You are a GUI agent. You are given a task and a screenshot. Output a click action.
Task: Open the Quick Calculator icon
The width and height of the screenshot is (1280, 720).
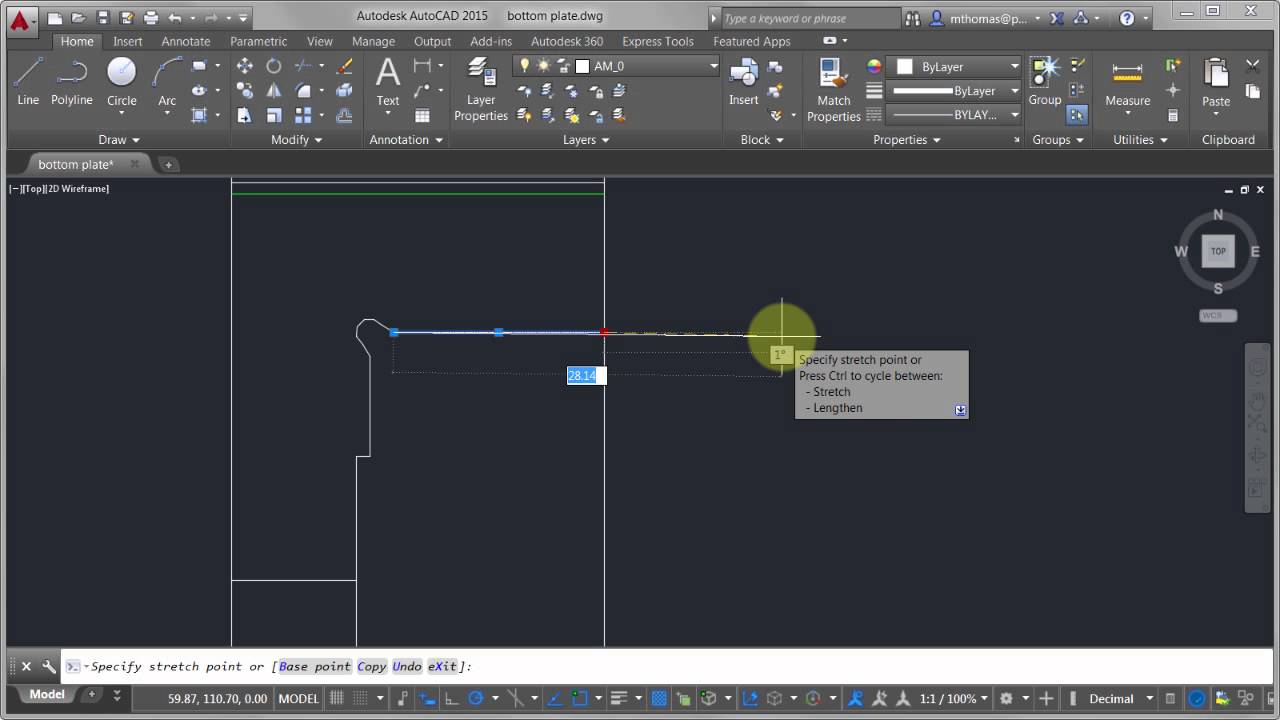coord(1173,115)
